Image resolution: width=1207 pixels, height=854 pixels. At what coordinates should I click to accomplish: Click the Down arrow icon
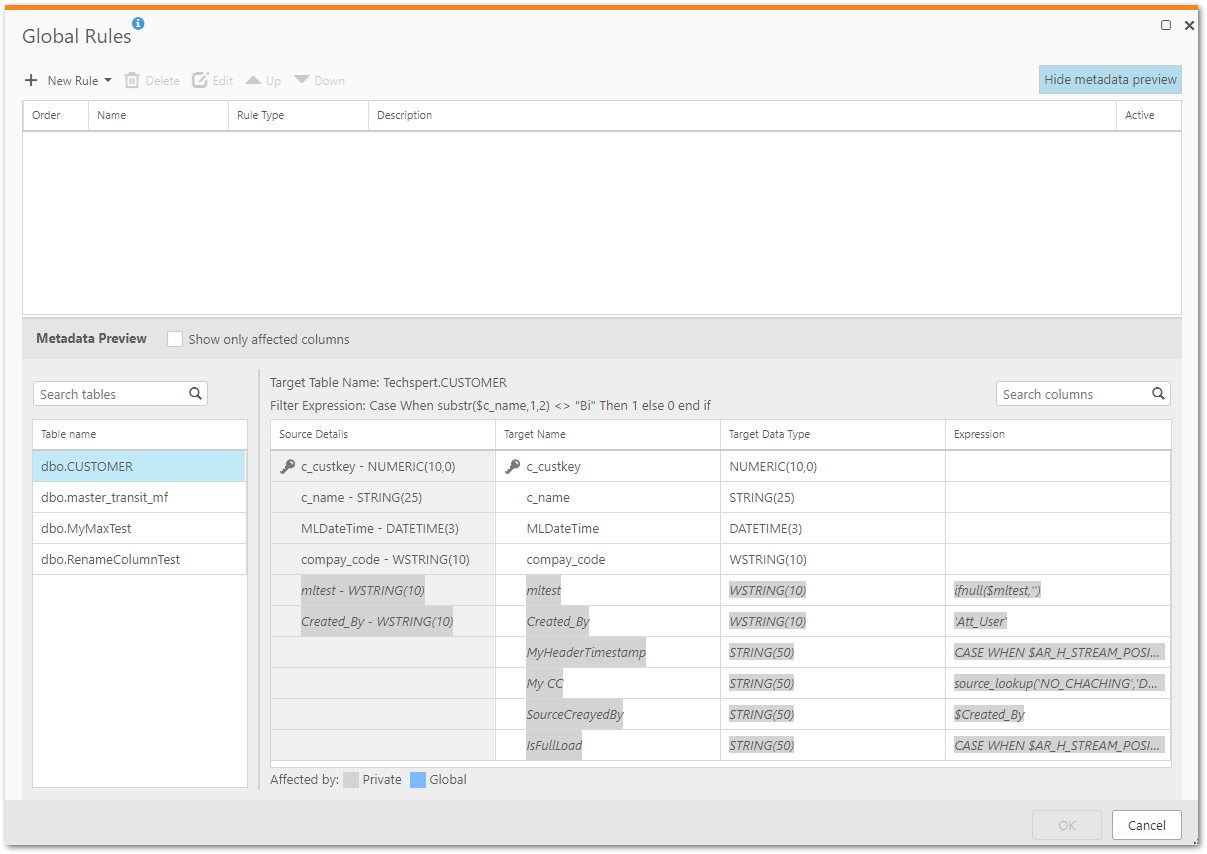(302, 80)
